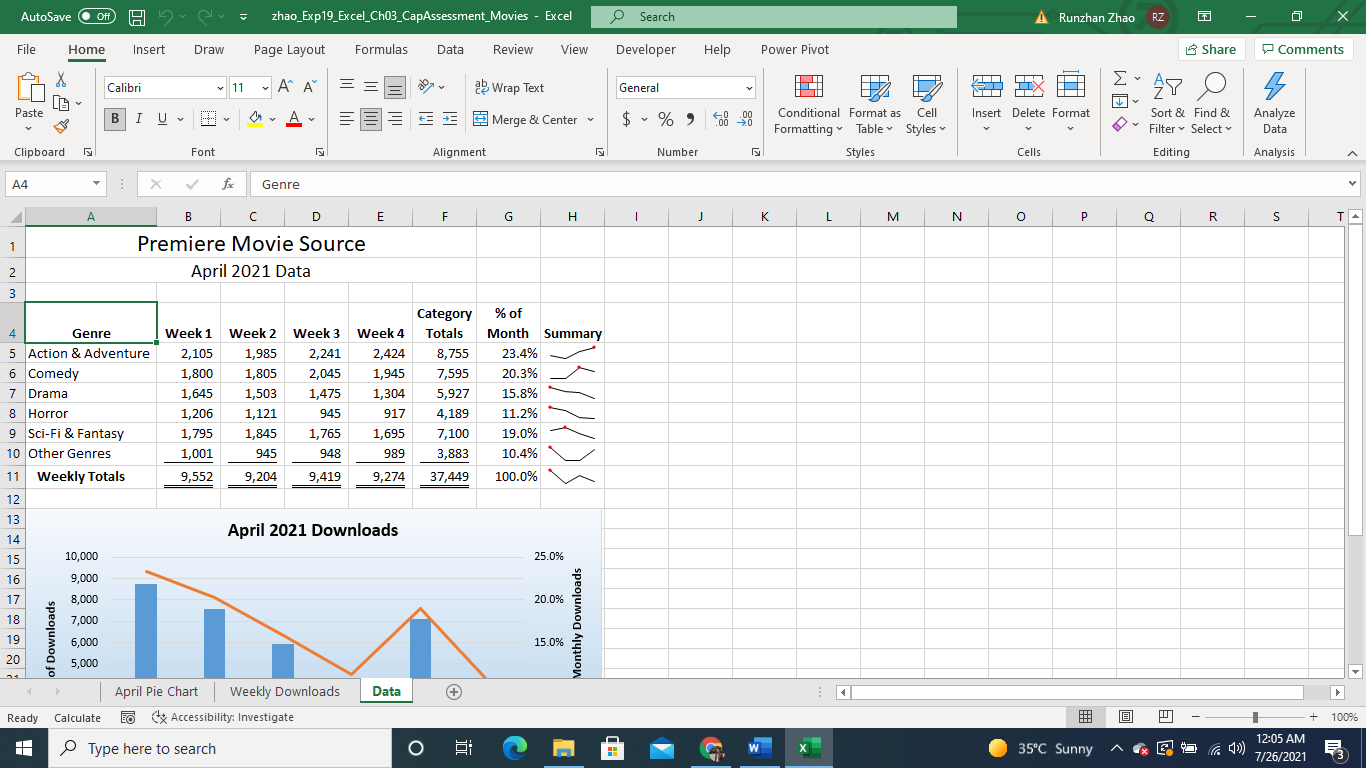Screen dimensions: 1366x768
Task: Click Increase Decimal icon
Action: coord(720,119)
